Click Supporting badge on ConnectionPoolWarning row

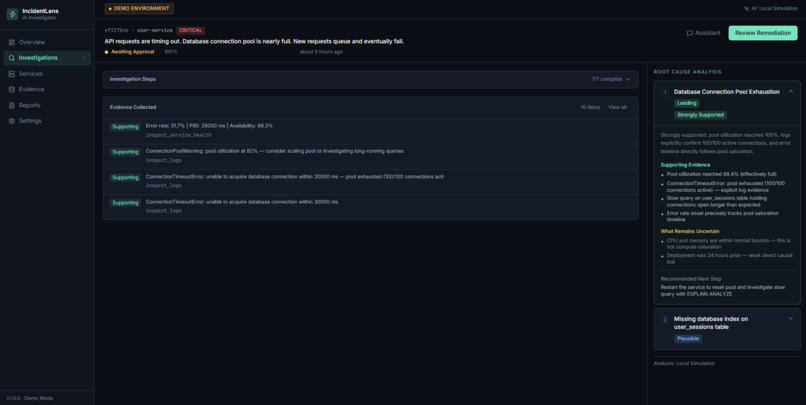125,152
